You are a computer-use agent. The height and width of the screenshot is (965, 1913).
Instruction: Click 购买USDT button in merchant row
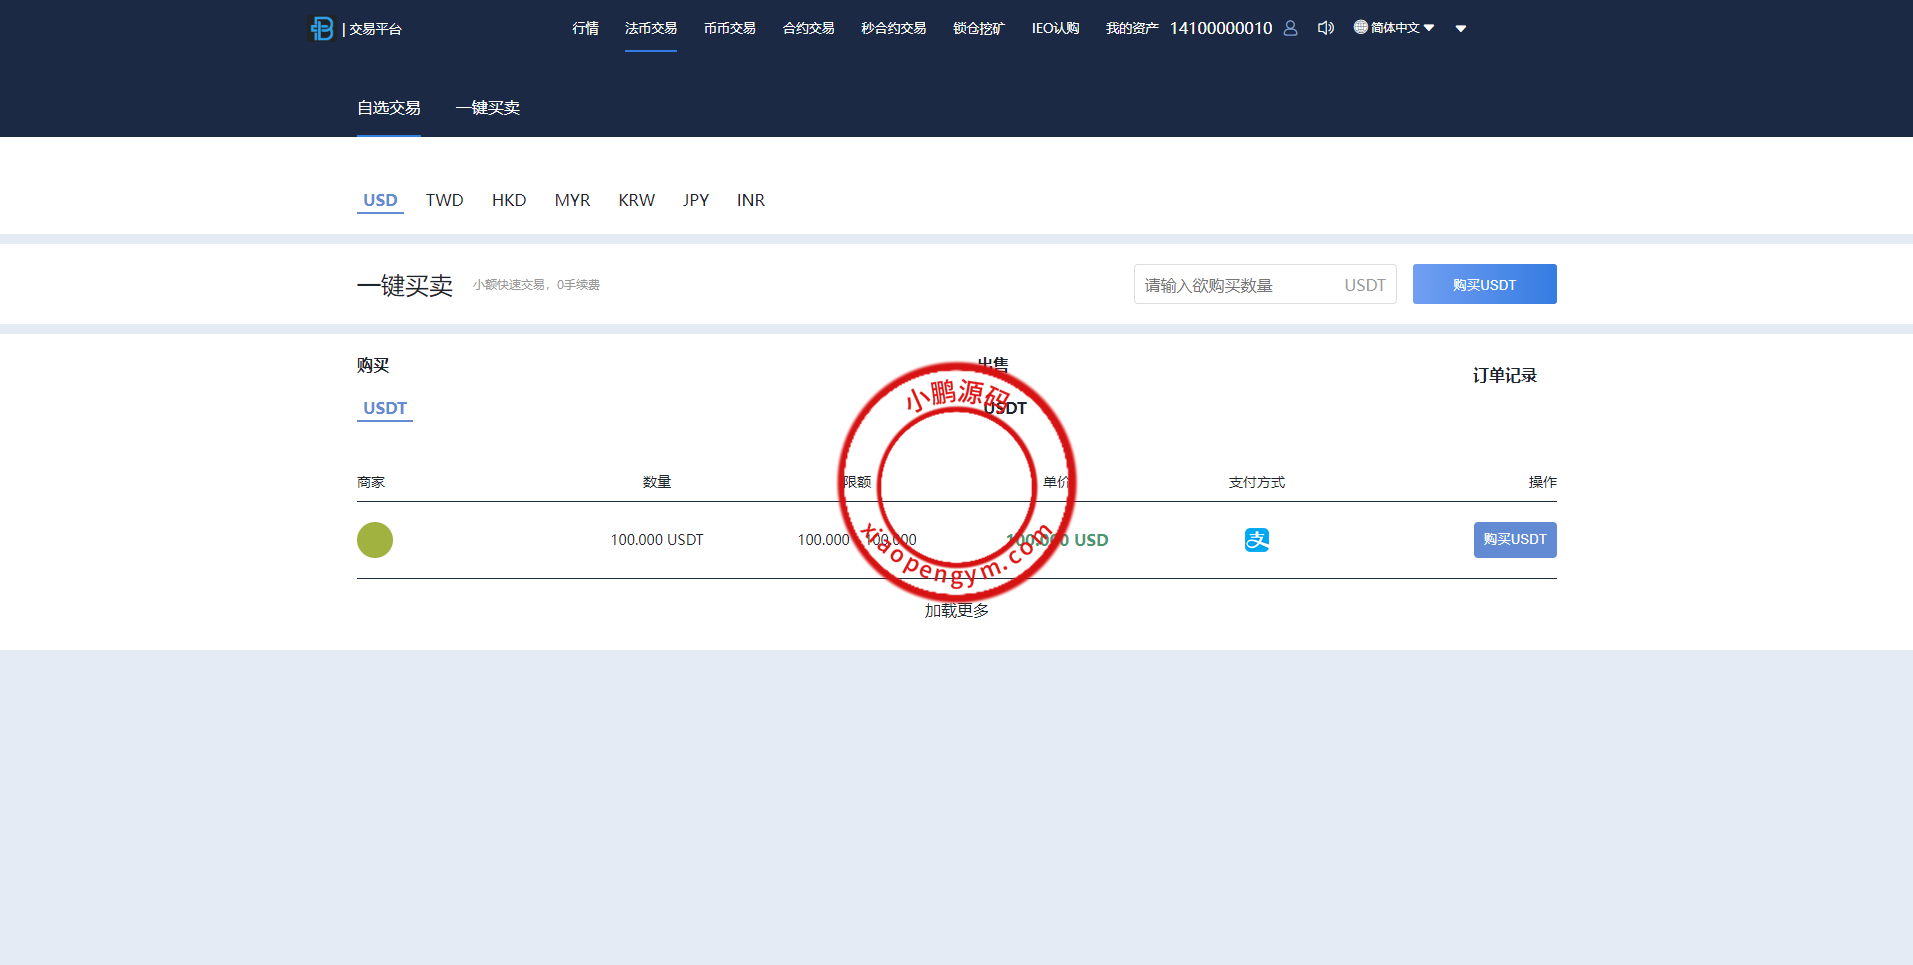pyautogui.click(x=1514, y=540)
